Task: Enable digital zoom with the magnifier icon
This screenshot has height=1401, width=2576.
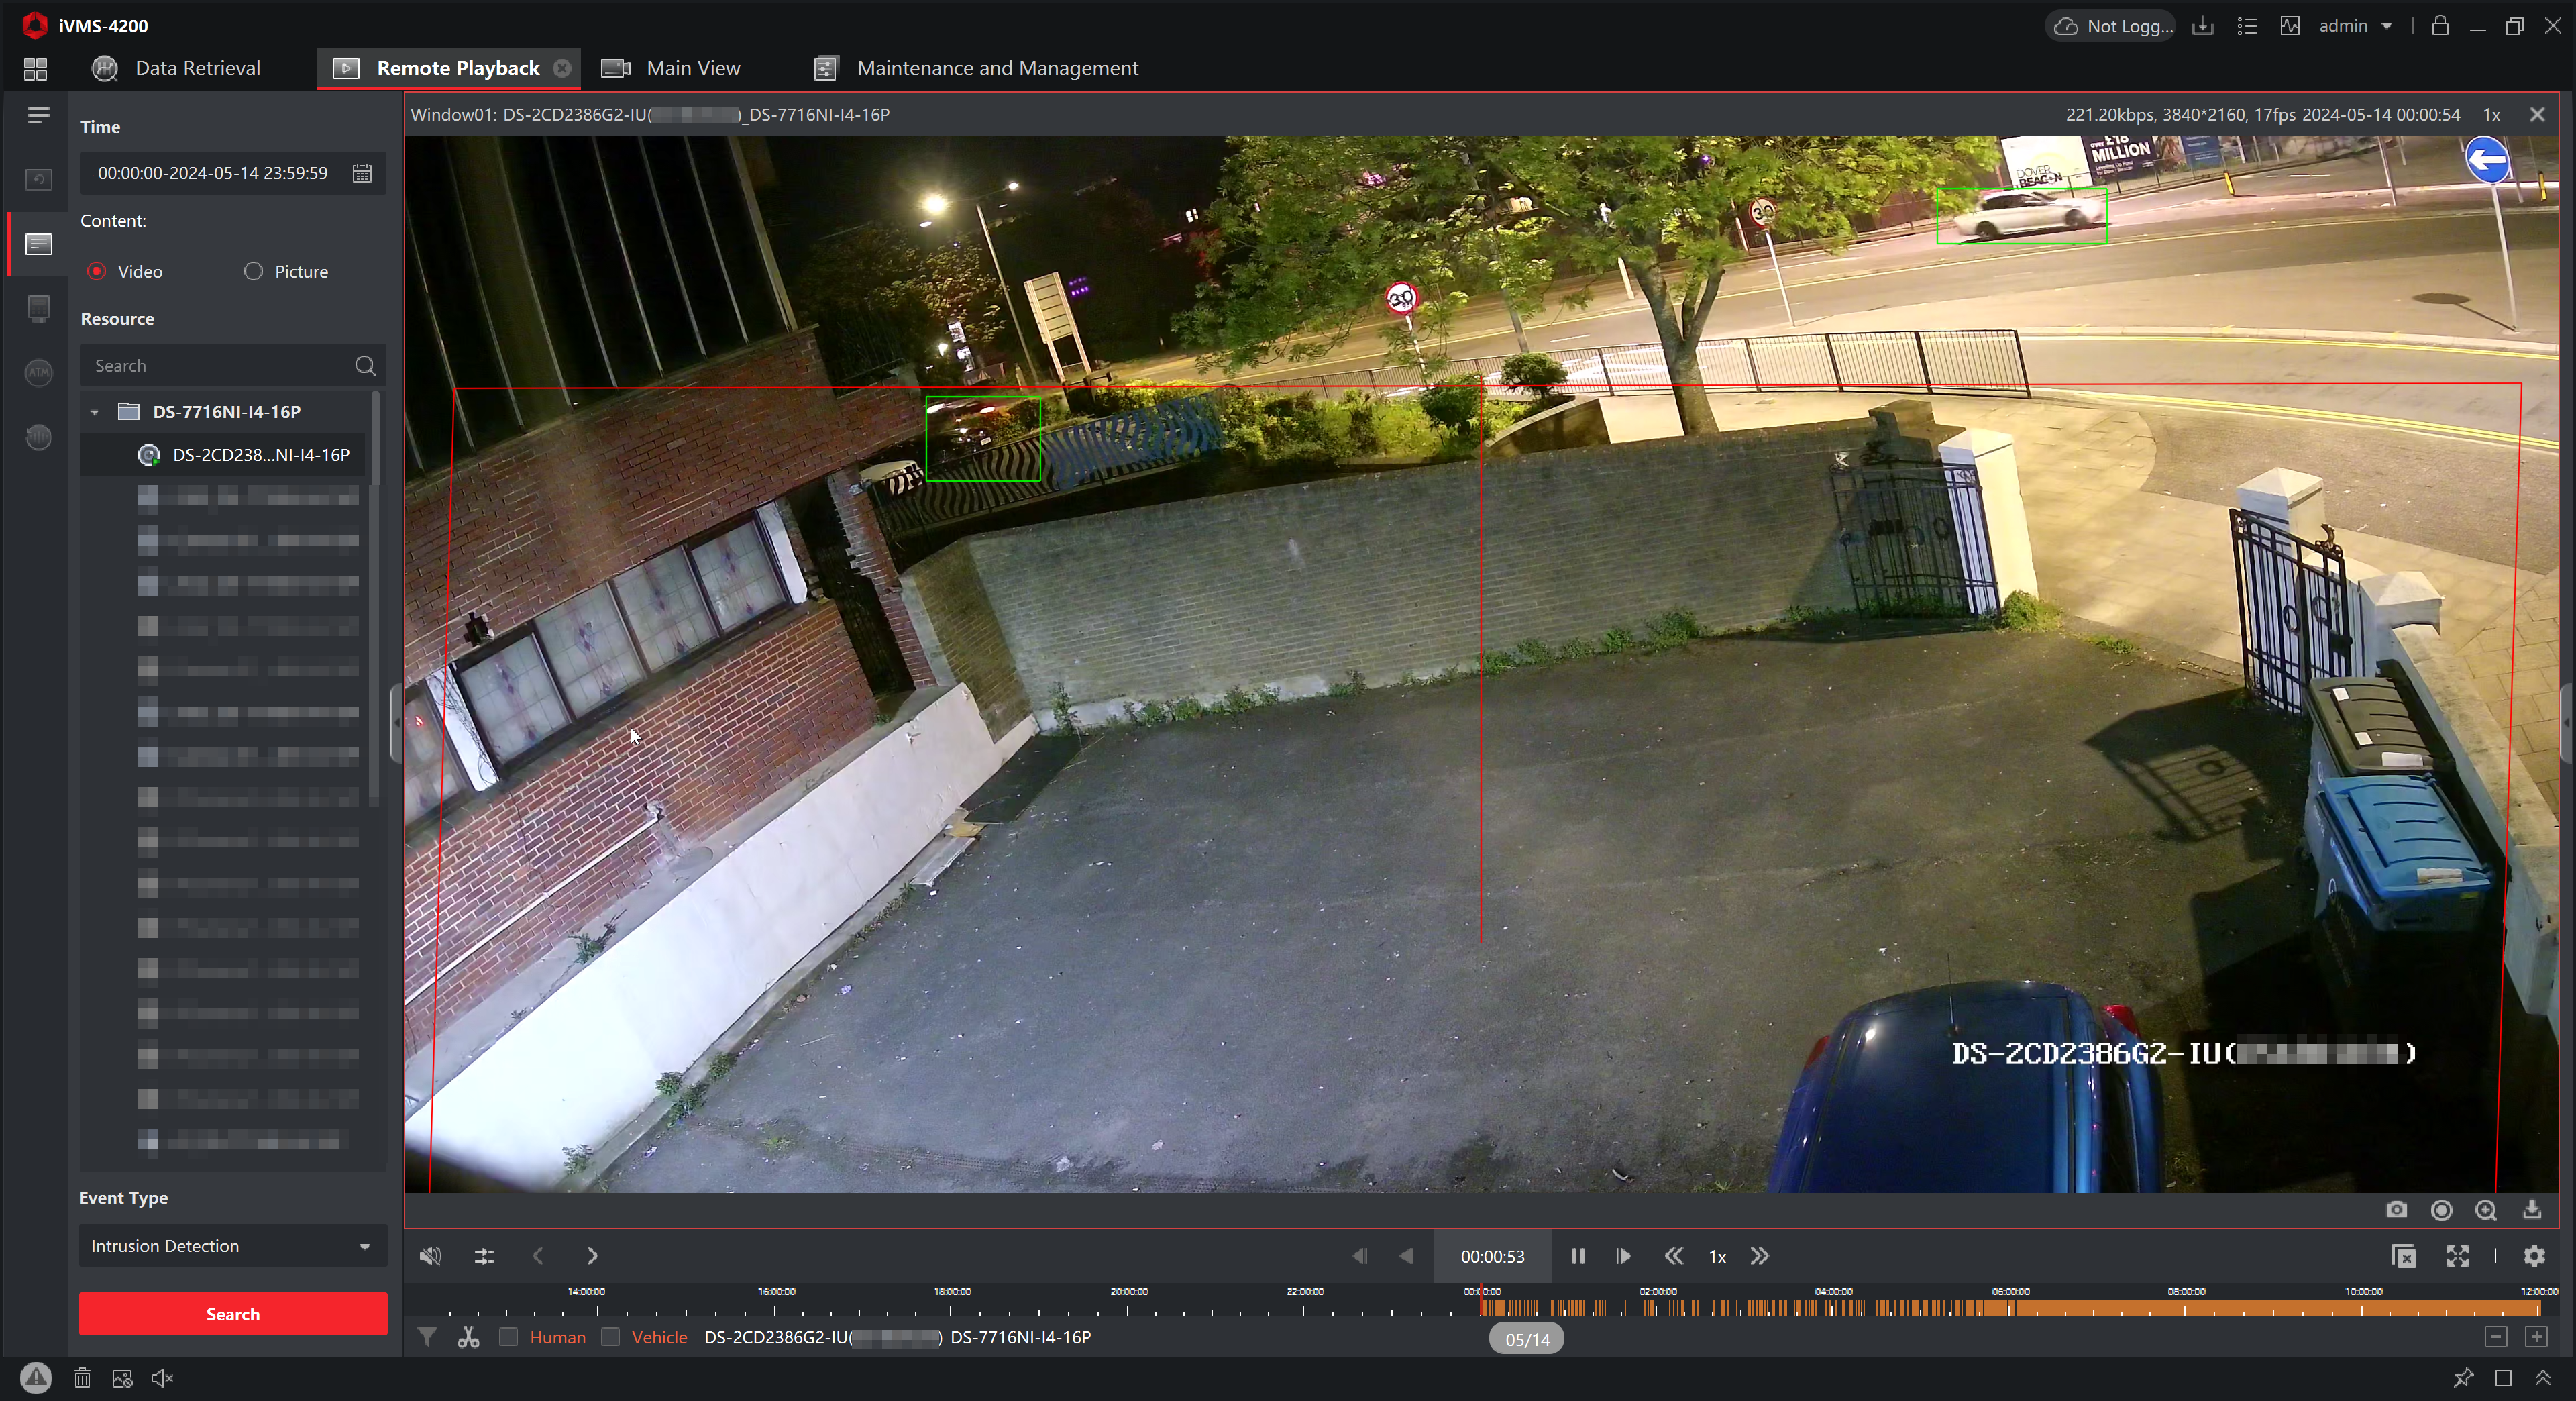Action: tap(2486, 1210)
